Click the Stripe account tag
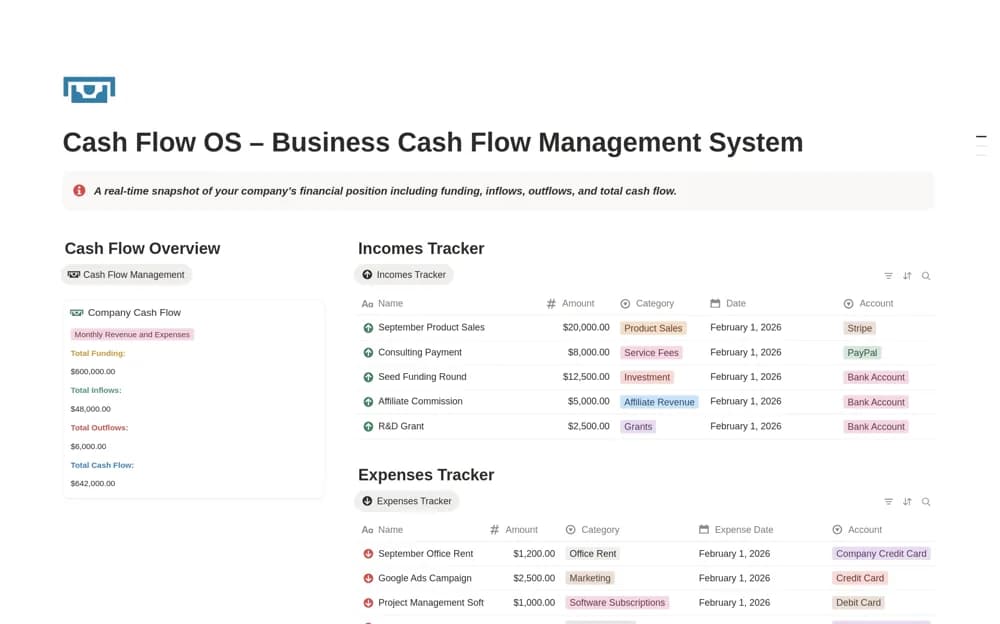 pyautogui.click(x=859, y=328)
